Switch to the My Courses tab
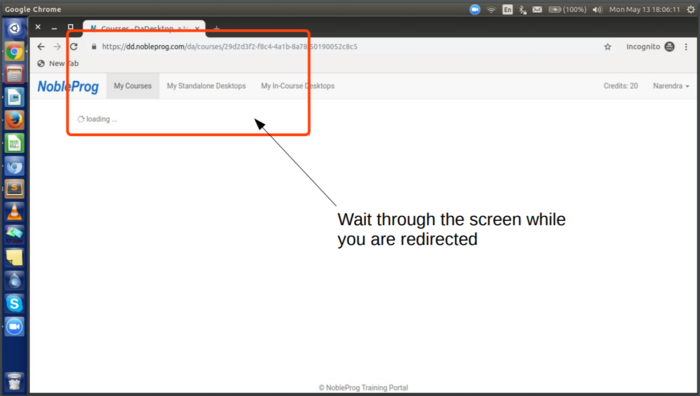700x396 pixels. click(133, 86)
